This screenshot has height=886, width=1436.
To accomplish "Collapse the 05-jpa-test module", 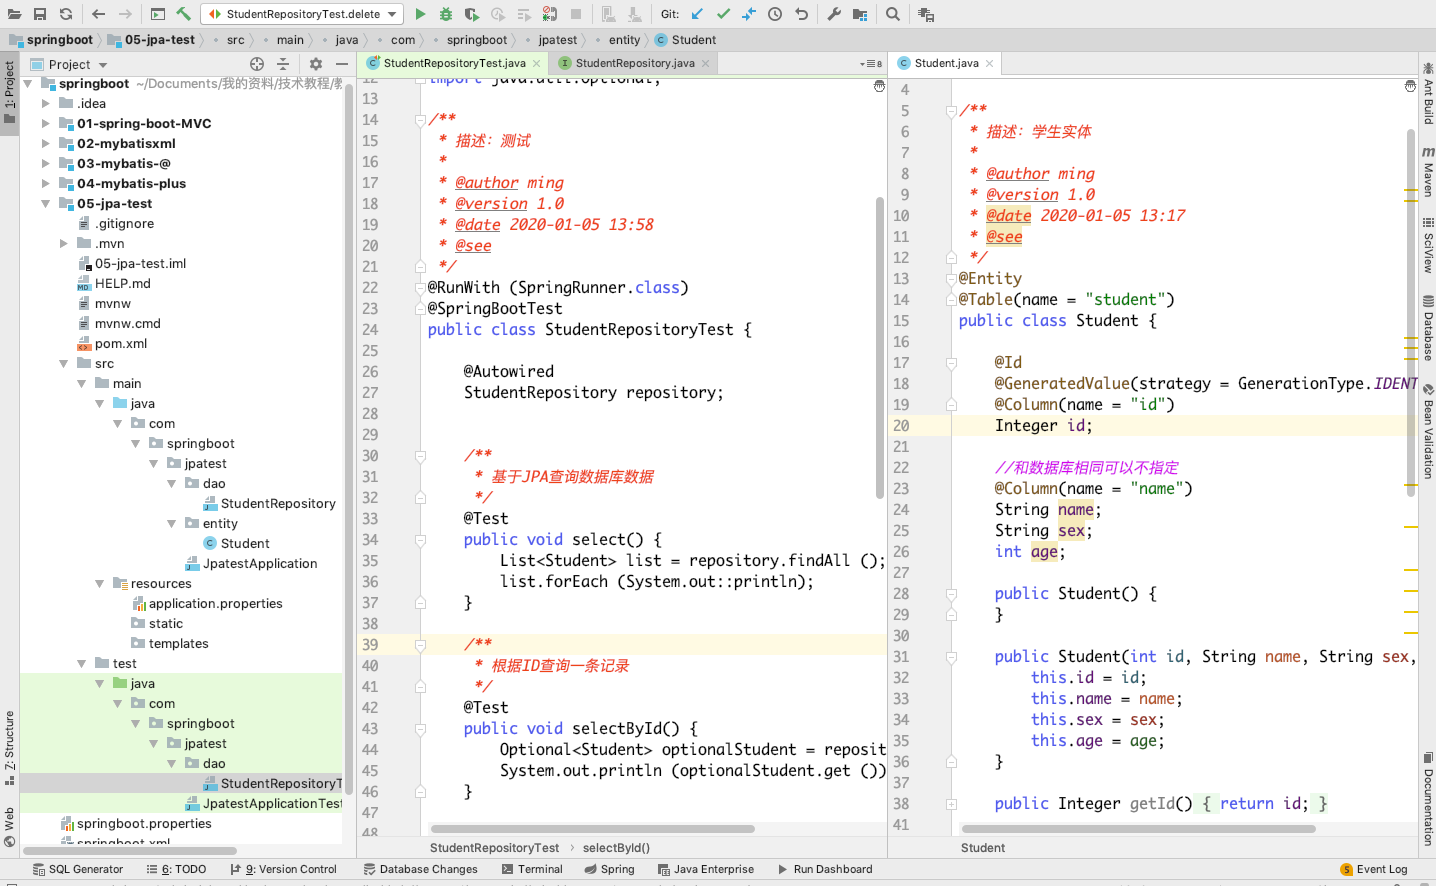I will click(x=46, y=203).
